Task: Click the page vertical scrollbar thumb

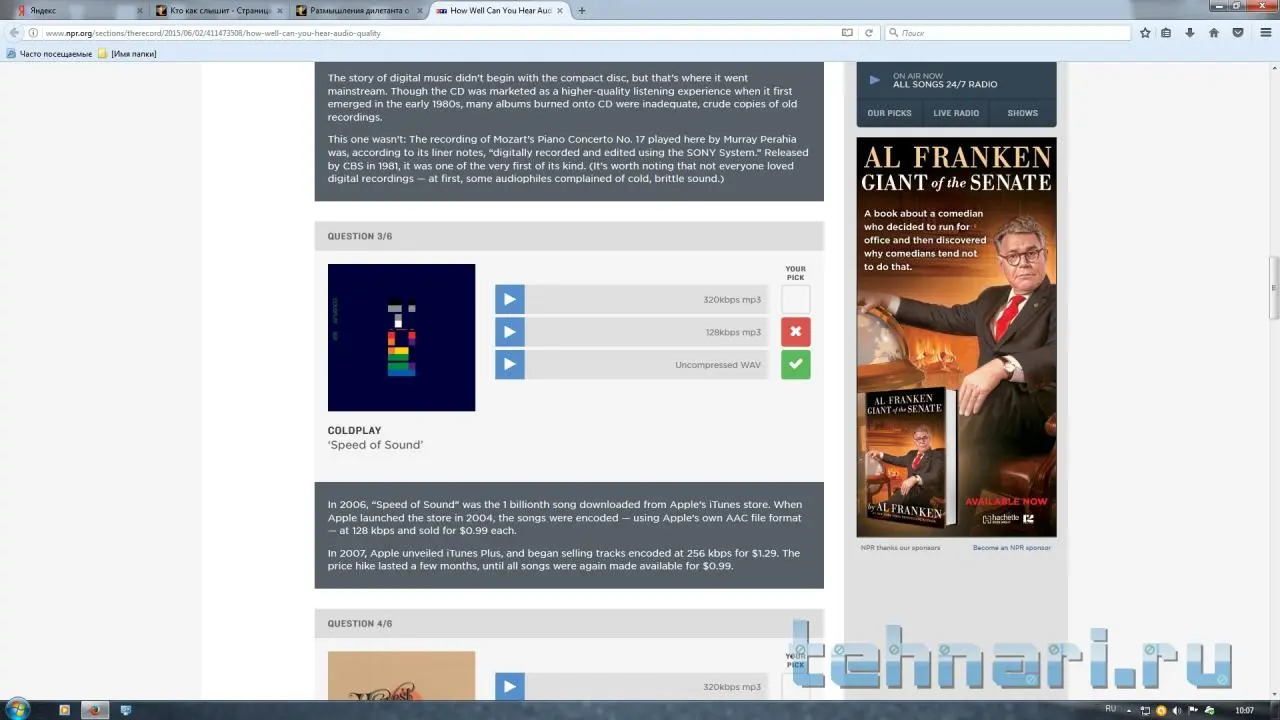Action: coord(1274,288)
